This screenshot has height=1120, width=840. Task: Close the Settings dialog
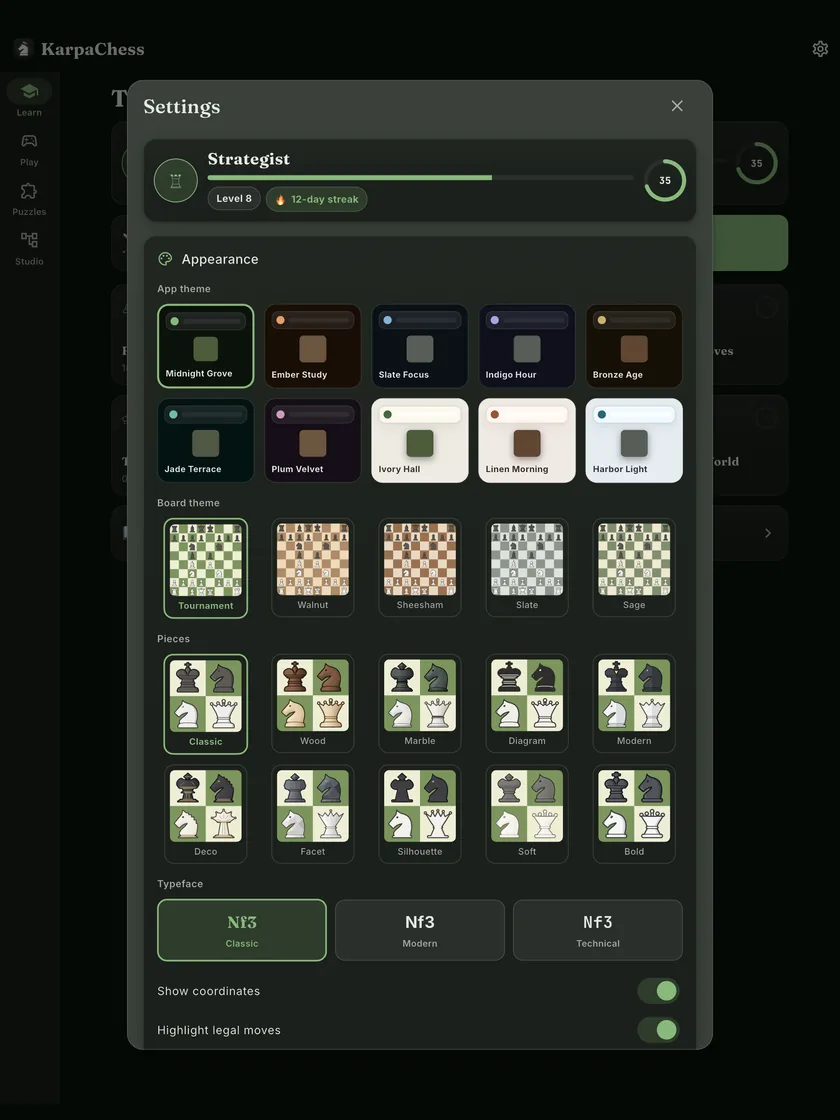click(x=677, y=106)
